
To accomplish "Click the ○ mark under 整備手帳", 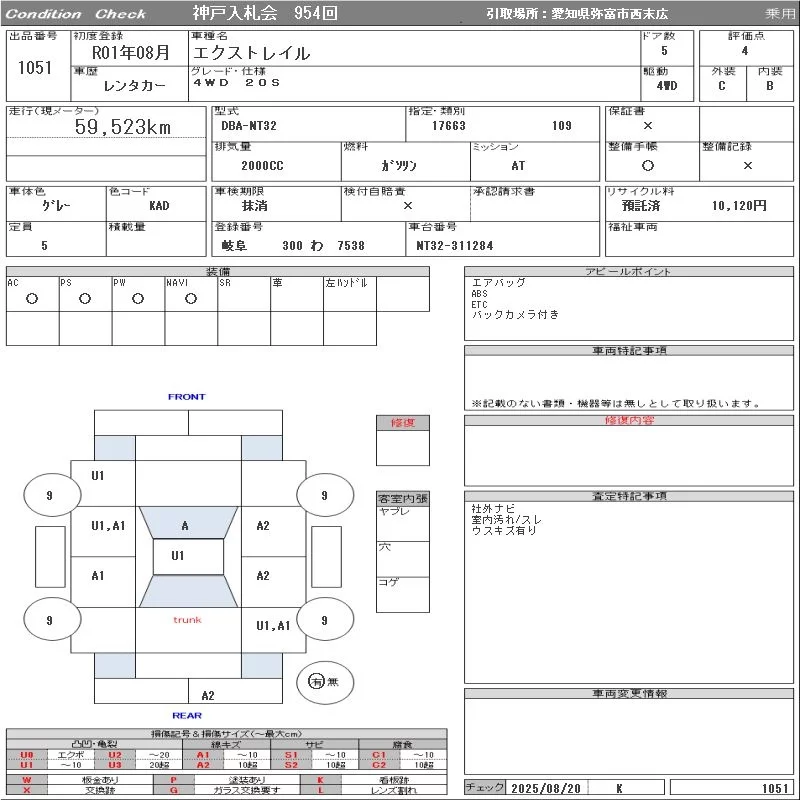I will 647,165.
